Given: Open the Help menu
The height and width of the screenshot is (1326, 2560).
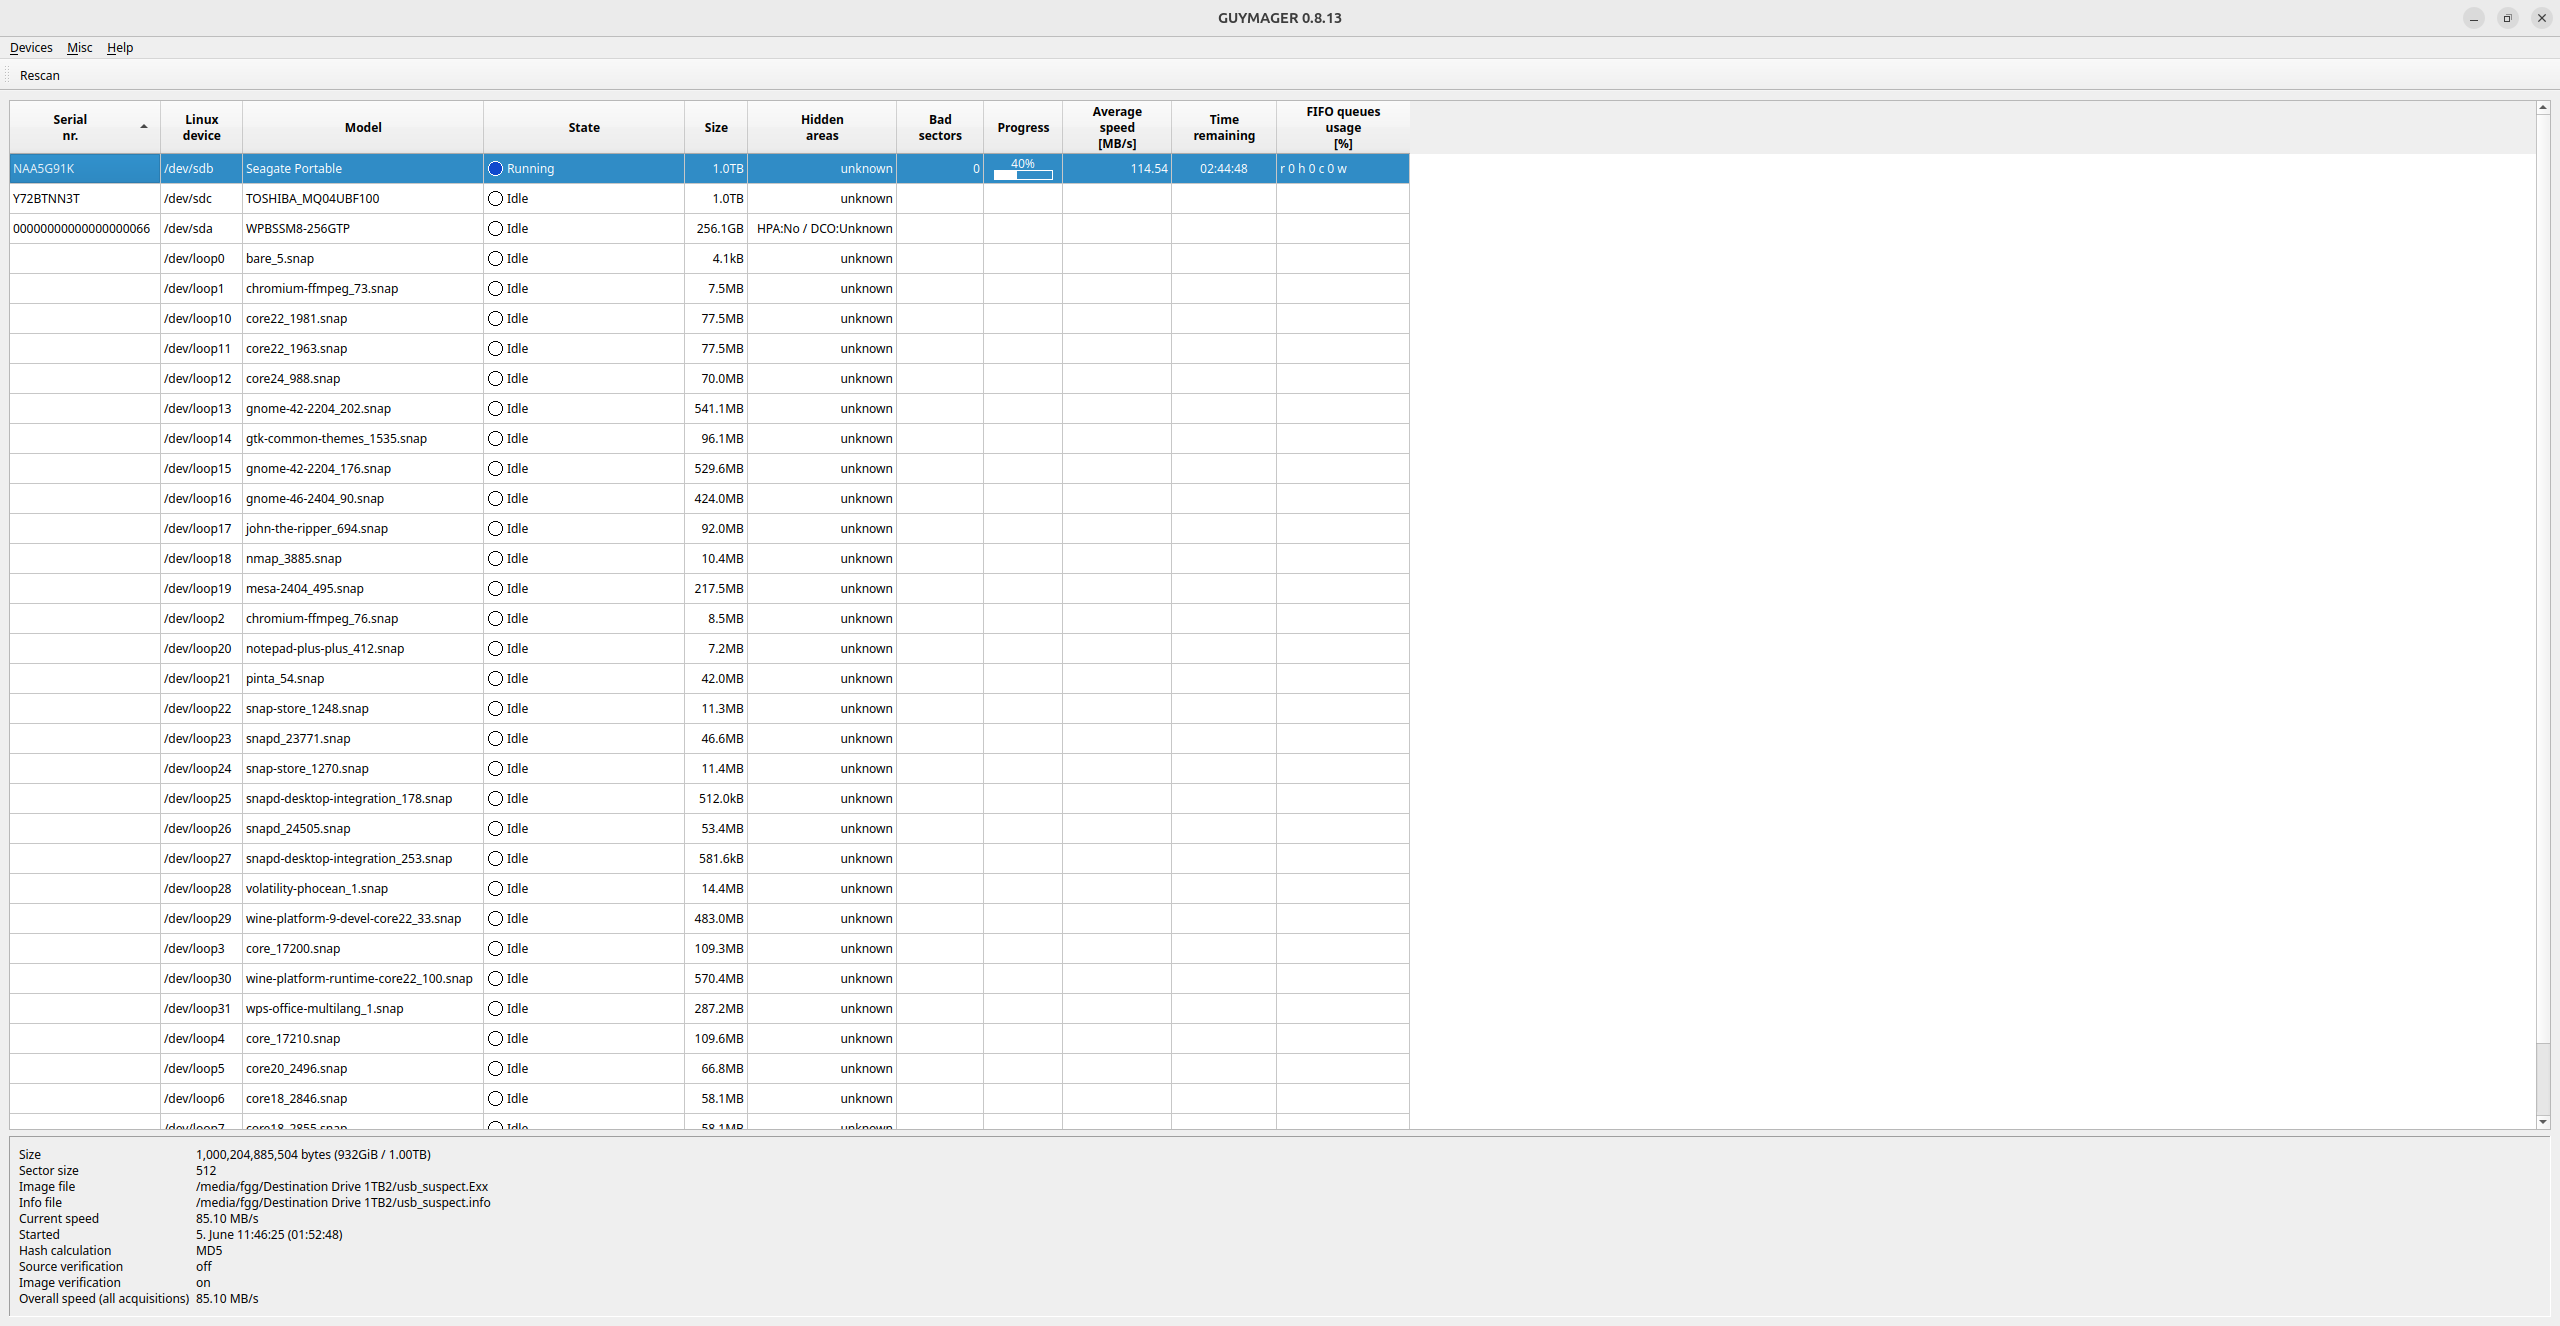Looking at the screenshot, I should point(120,47).
